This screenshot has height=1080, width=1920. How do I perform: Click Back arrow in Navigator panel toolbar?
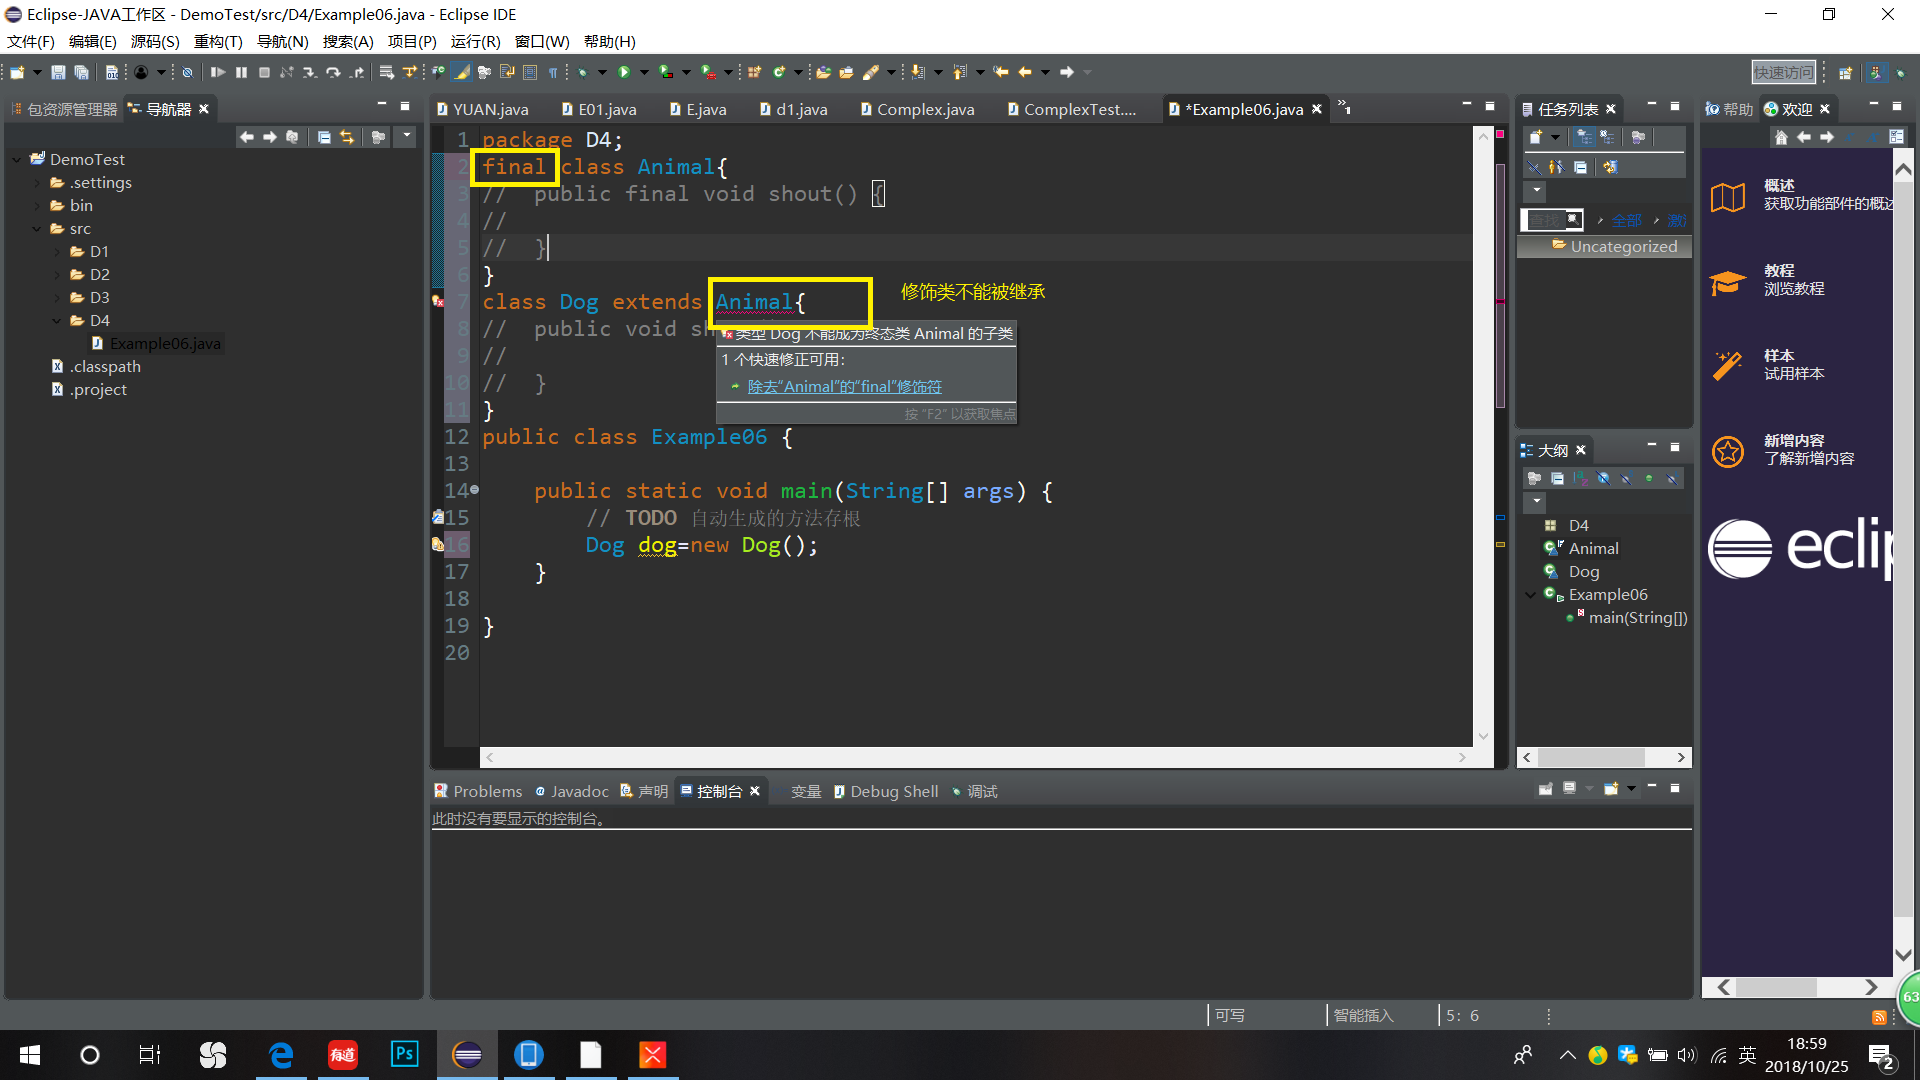(247, 137)
